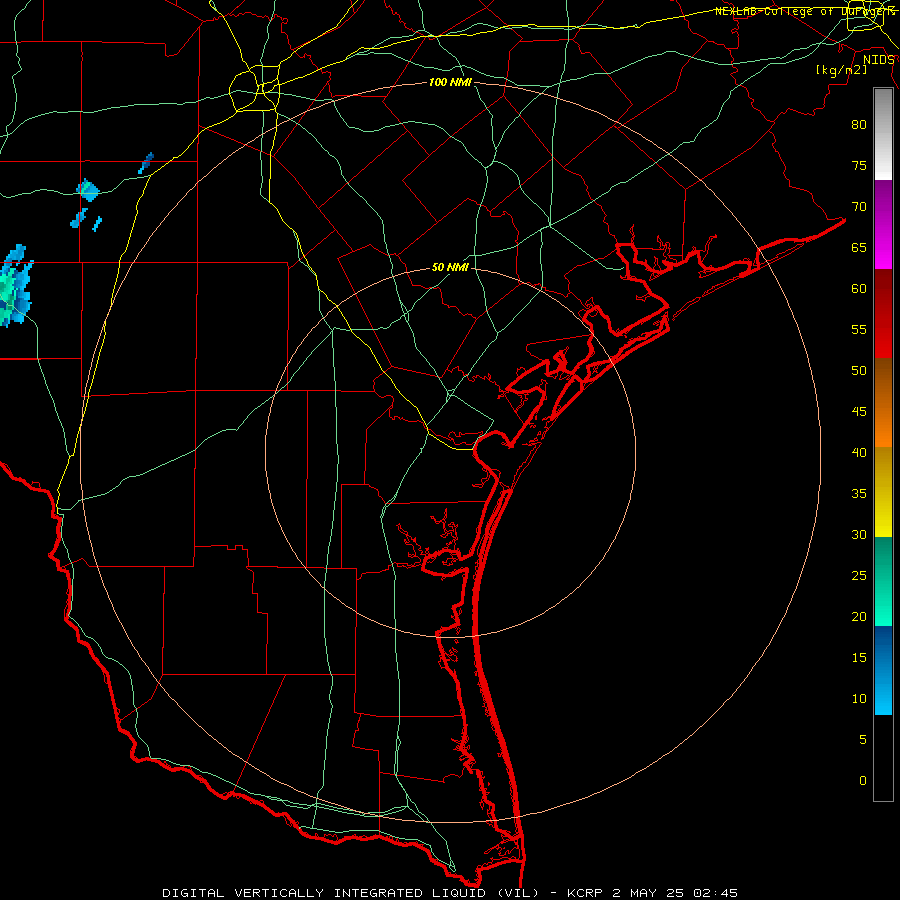Click the "NIDS" label above the scale
Viewport: 900px width, 900px height.
pos(879,60)
